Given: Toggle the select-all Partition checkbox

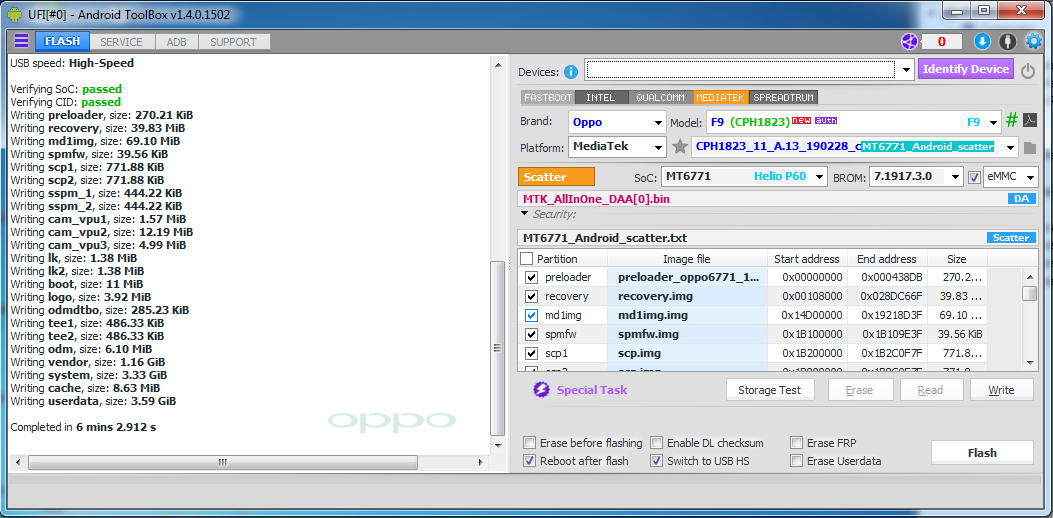Looking at the screenshot, I should pos(527,259).
